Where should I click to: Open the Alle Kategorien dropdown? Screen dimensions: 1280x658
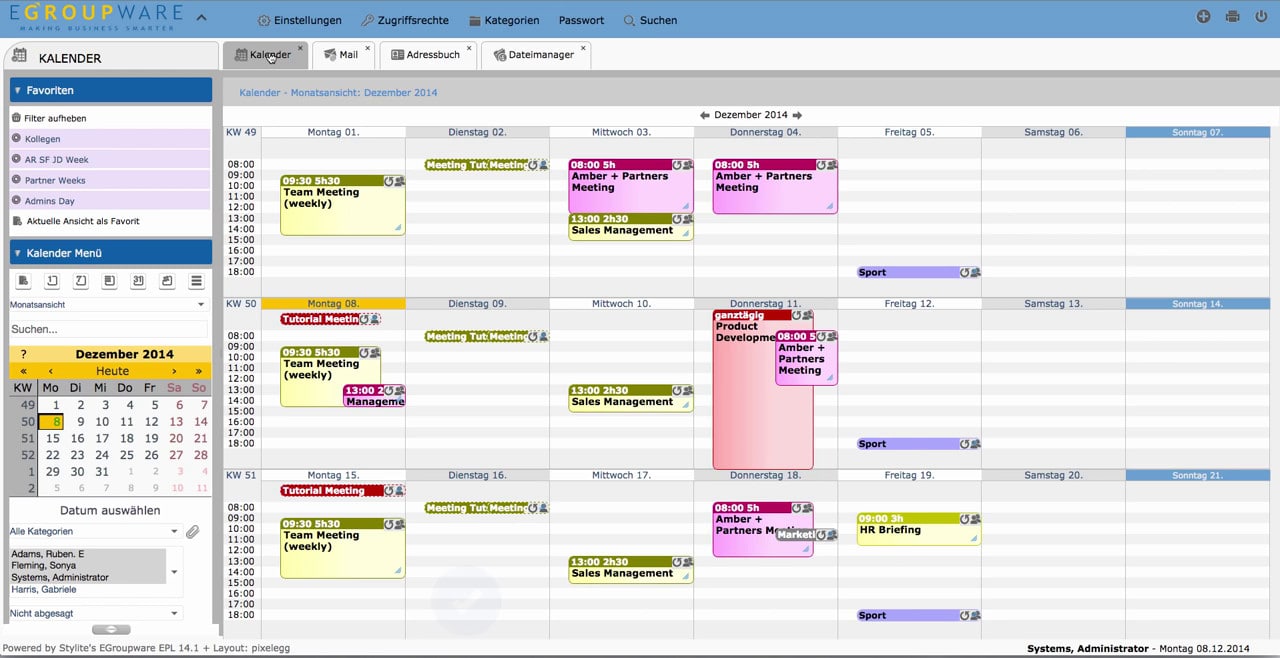click(94, 532)
